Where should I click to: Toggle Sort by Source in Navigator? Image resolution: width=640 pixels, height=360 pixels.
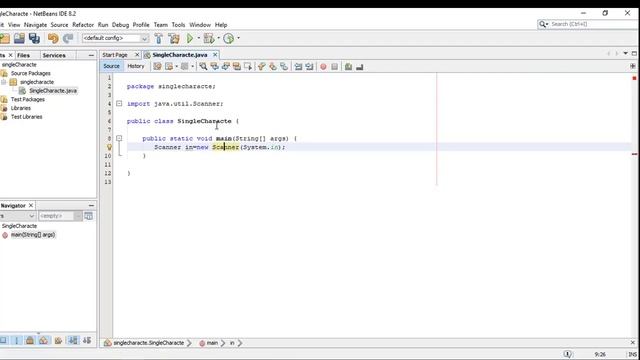point(87,340)
